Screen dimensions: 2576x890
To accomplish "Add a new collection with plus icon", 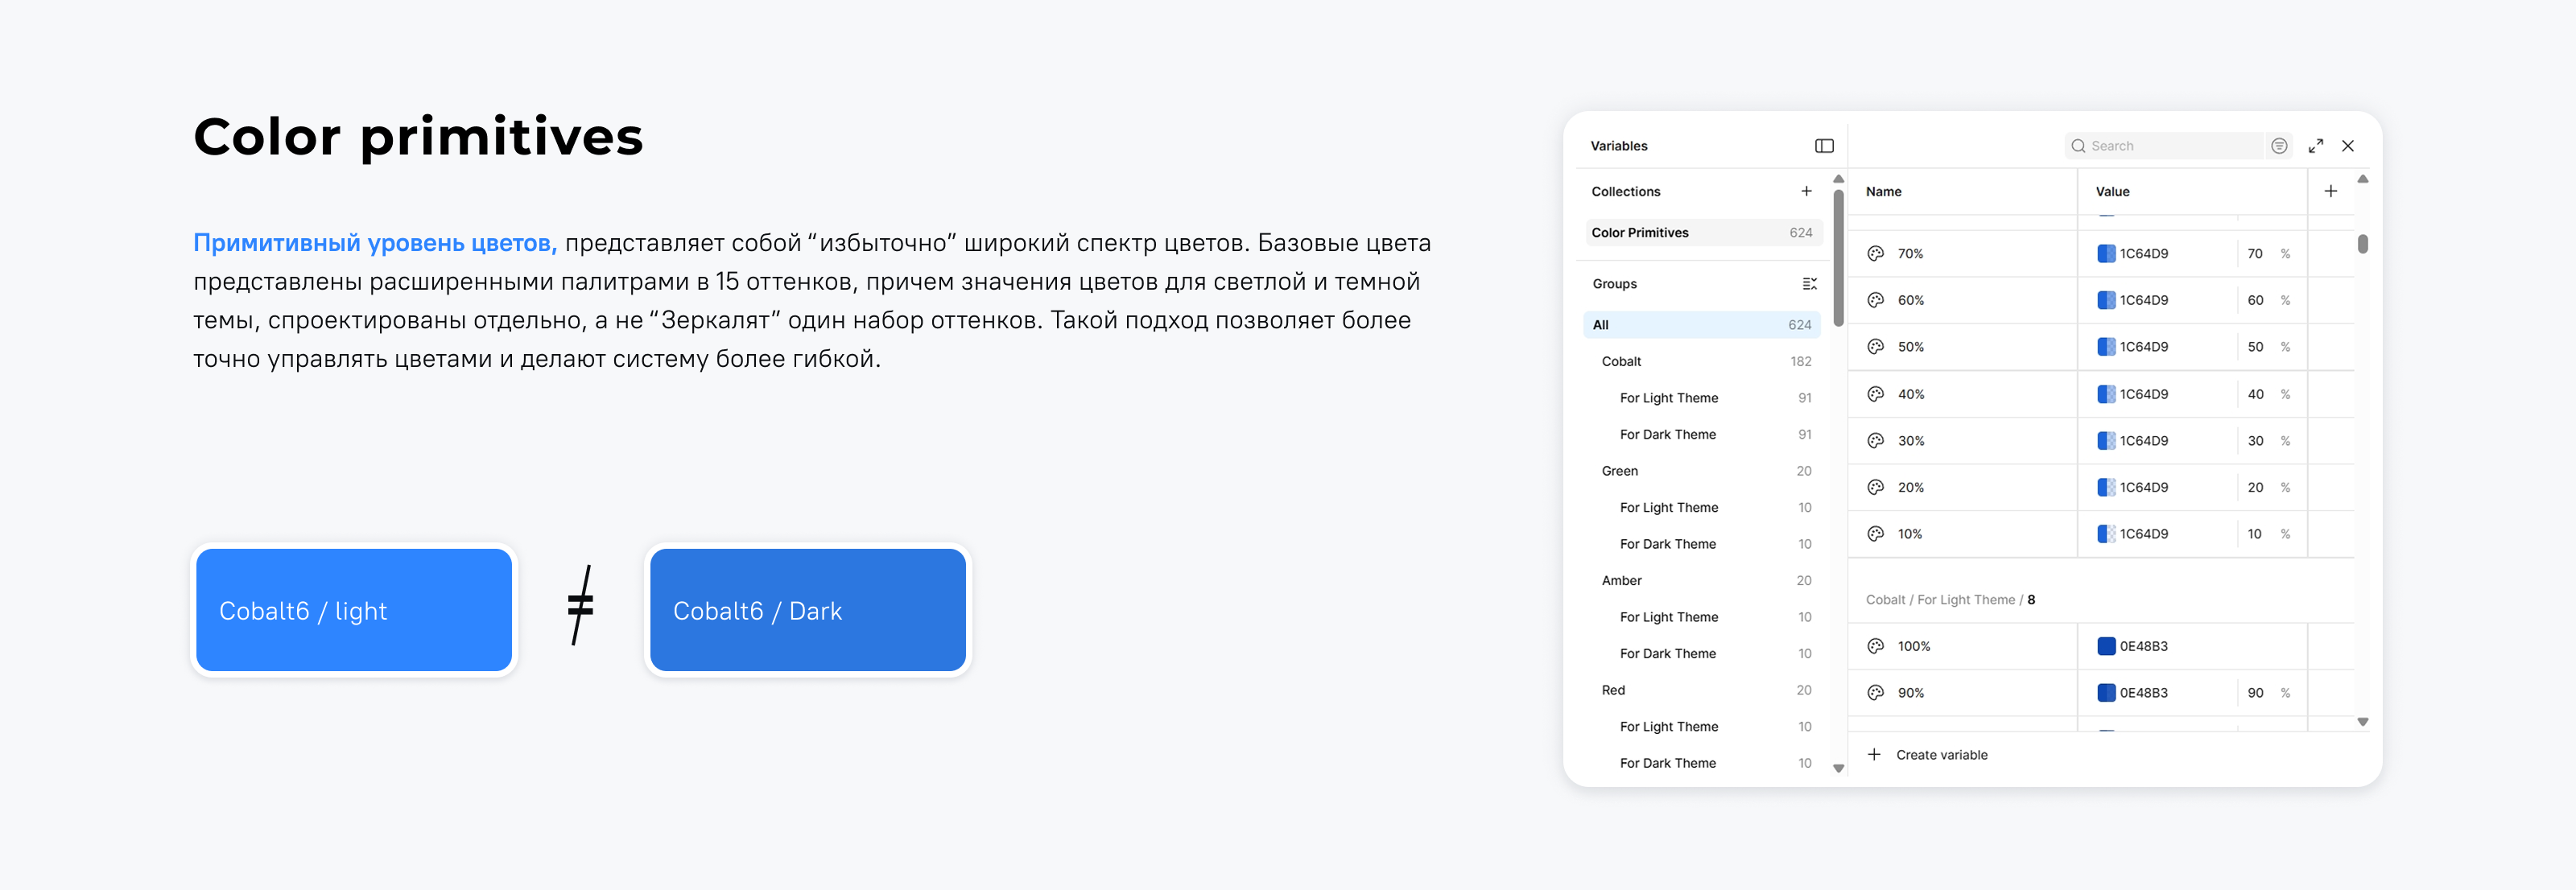I will (x=1806, y=191).
